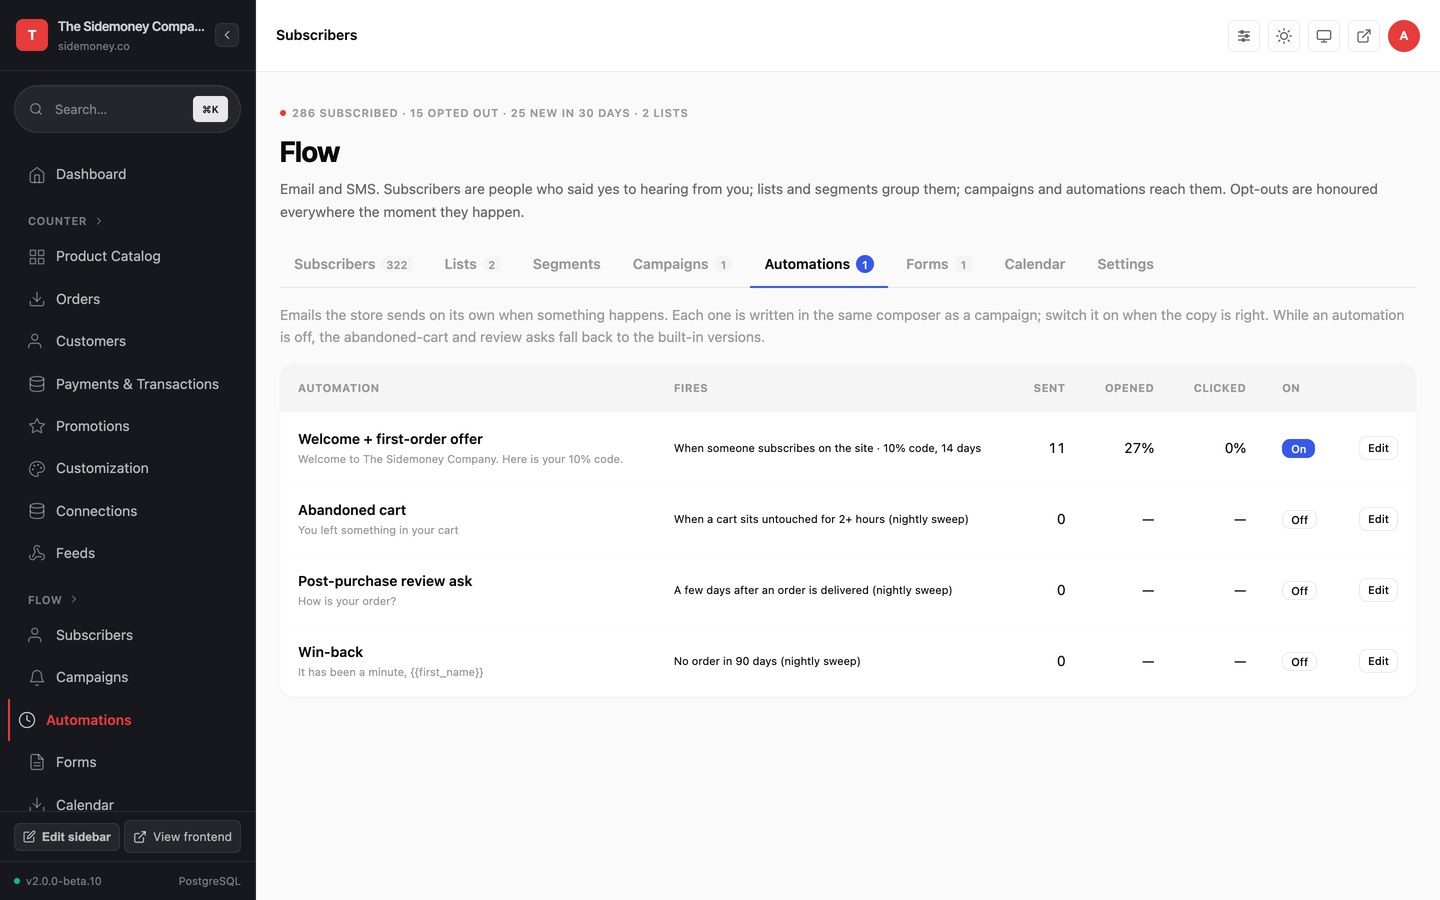Open Orders in the sidebar

tap(128, 299)
